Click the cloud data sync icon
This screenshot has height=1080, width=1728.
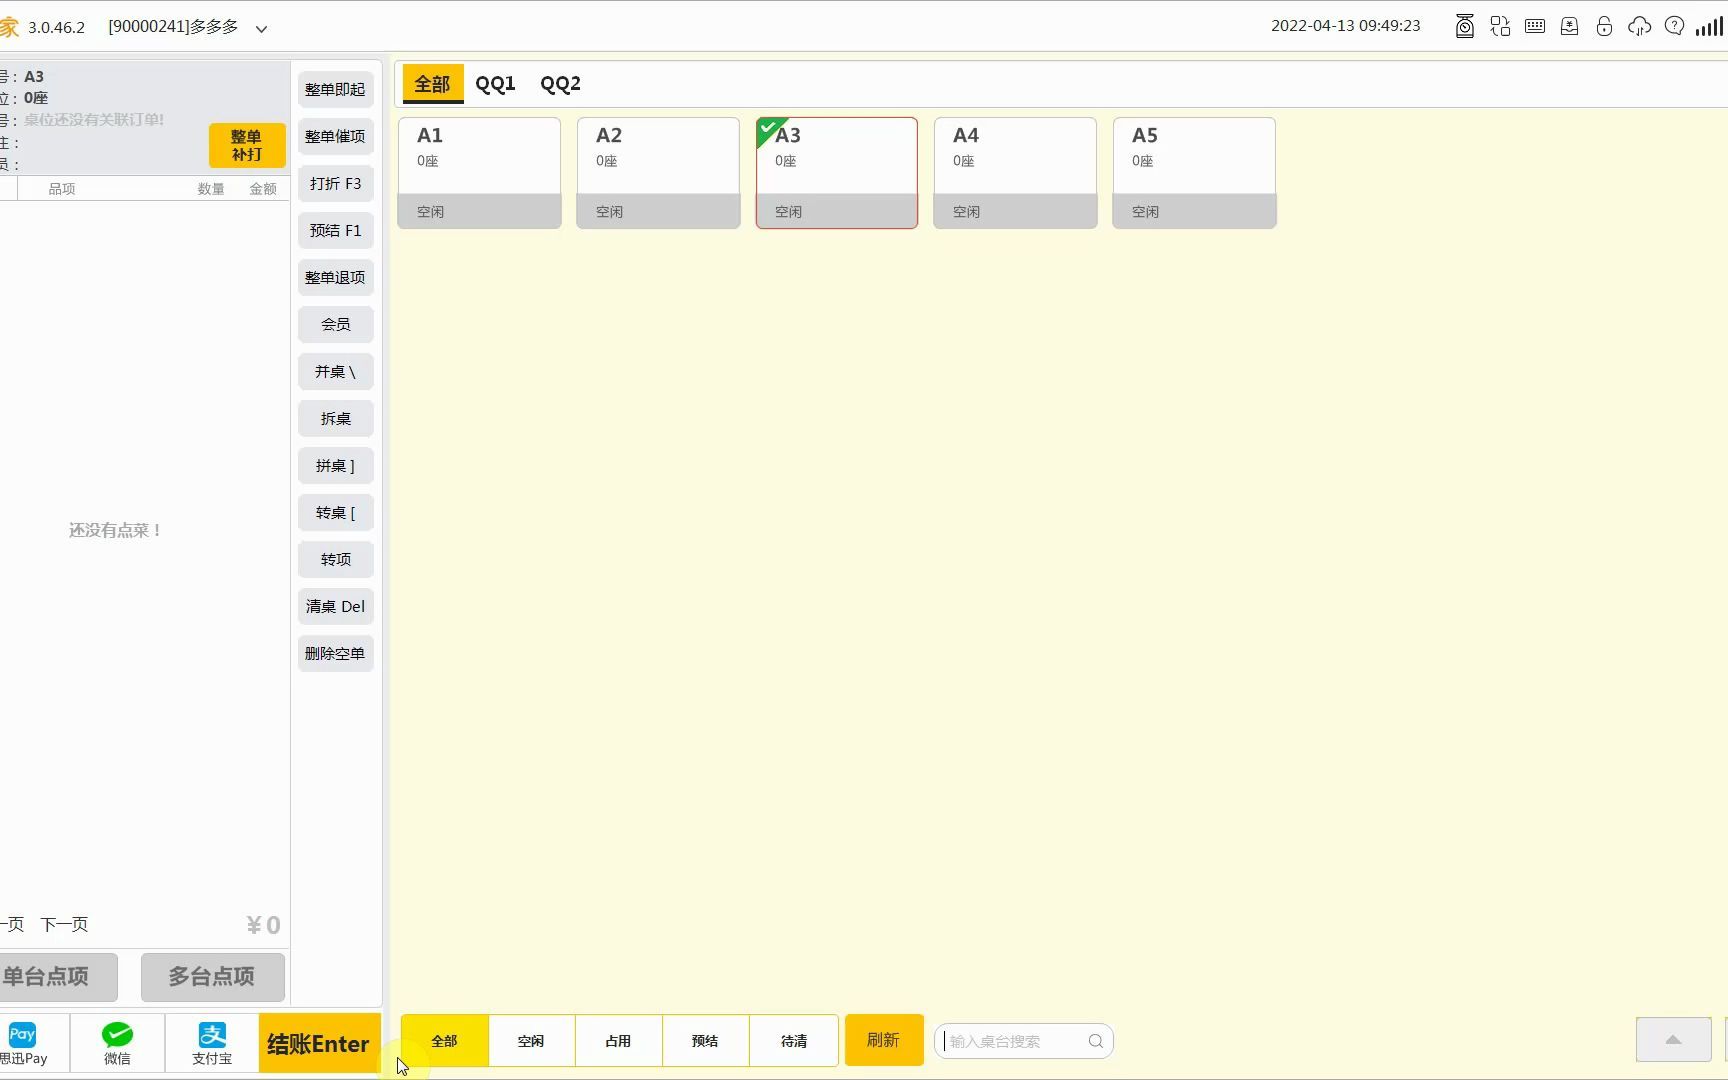click(1639, 27)
